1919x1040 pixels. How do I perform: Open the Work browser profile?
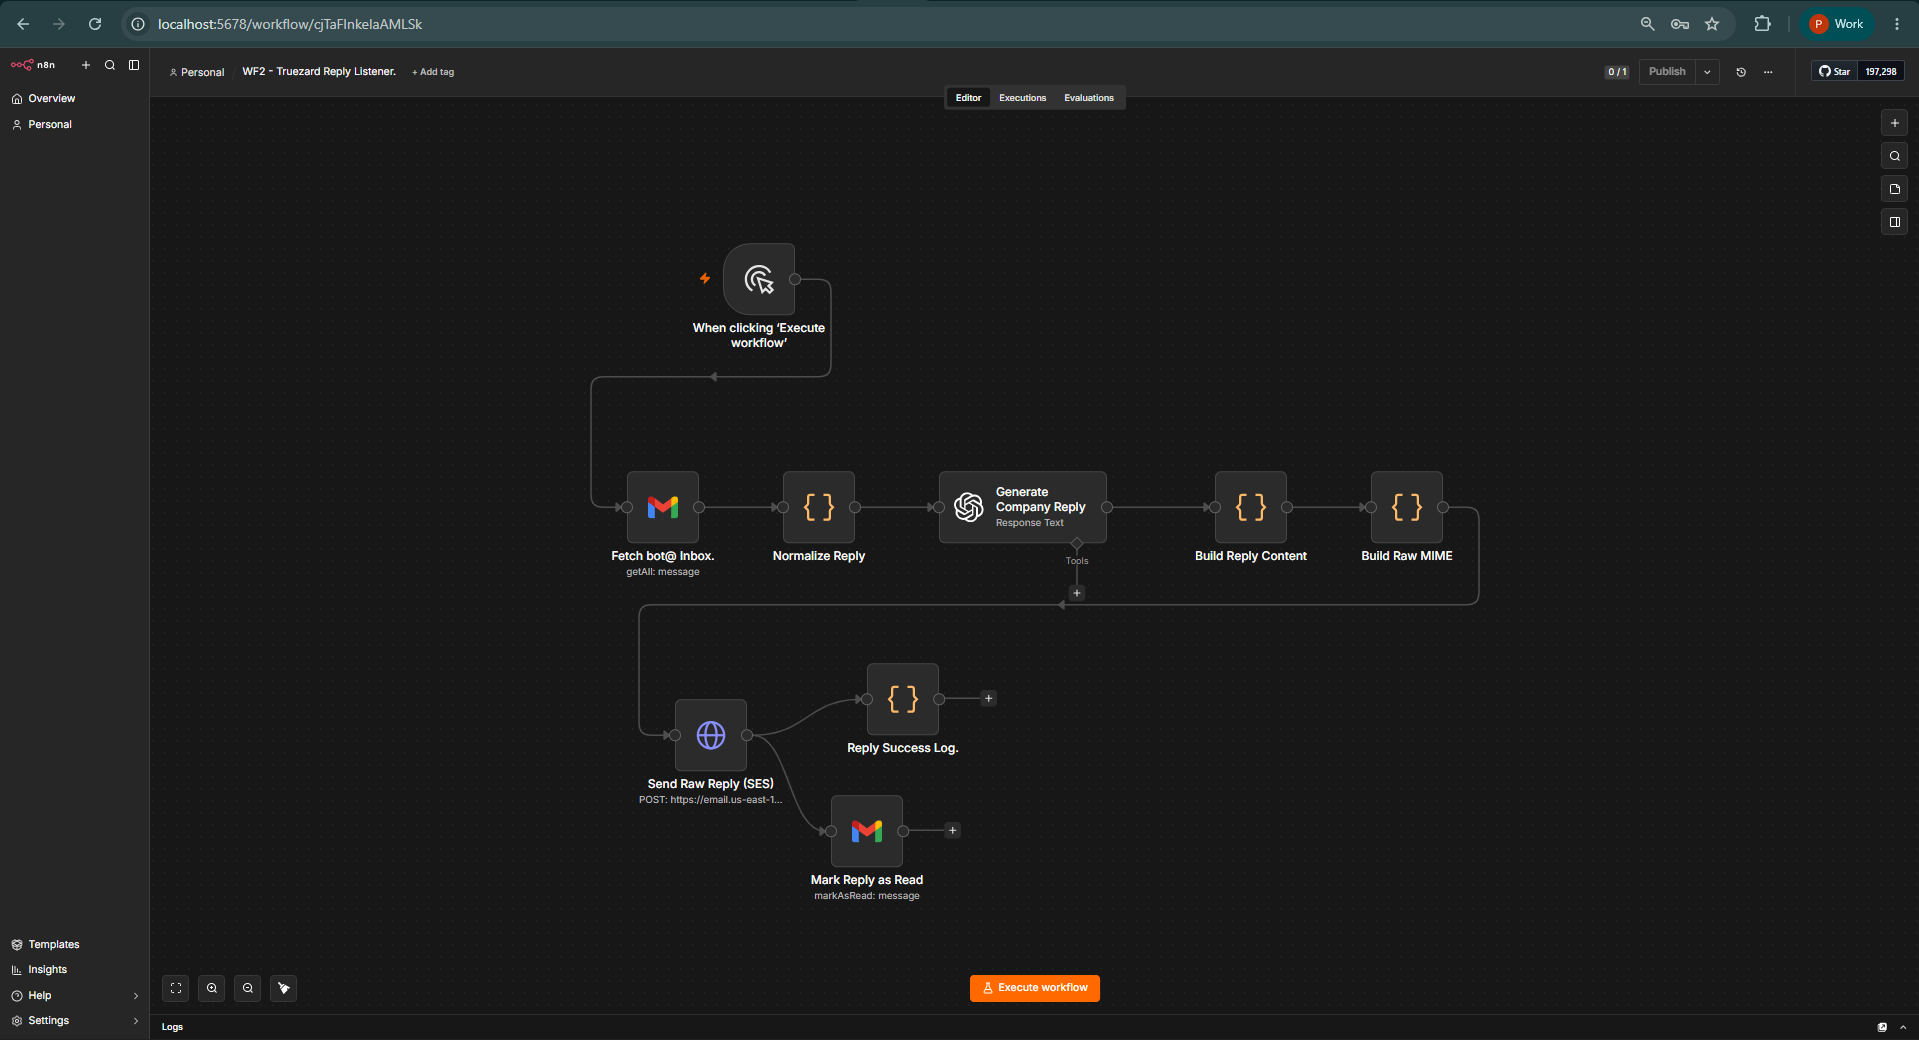(1838, 24)
